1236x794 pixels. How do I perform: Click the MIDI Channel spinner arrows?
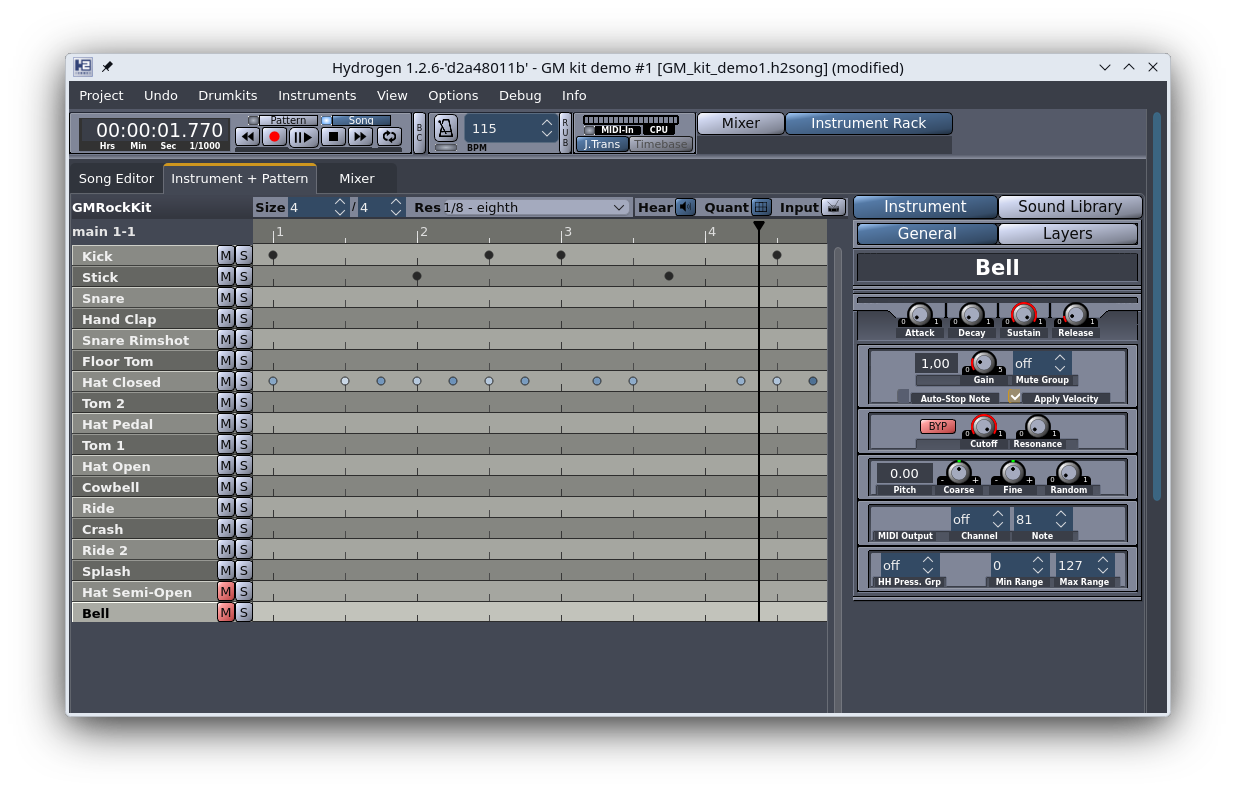[997, 519]
